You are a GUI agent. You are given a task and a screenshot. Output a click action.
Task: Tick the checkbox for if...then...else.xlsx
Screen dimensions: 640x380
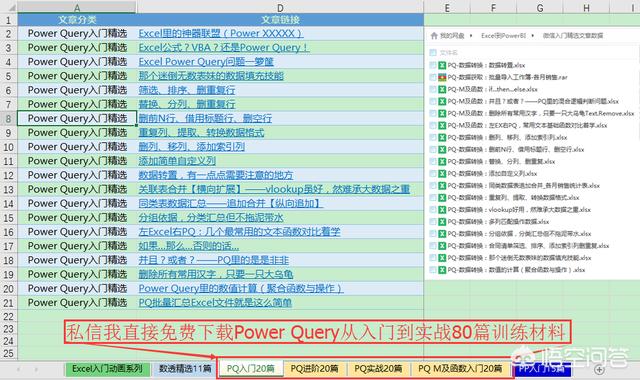(x=433, y=89)
